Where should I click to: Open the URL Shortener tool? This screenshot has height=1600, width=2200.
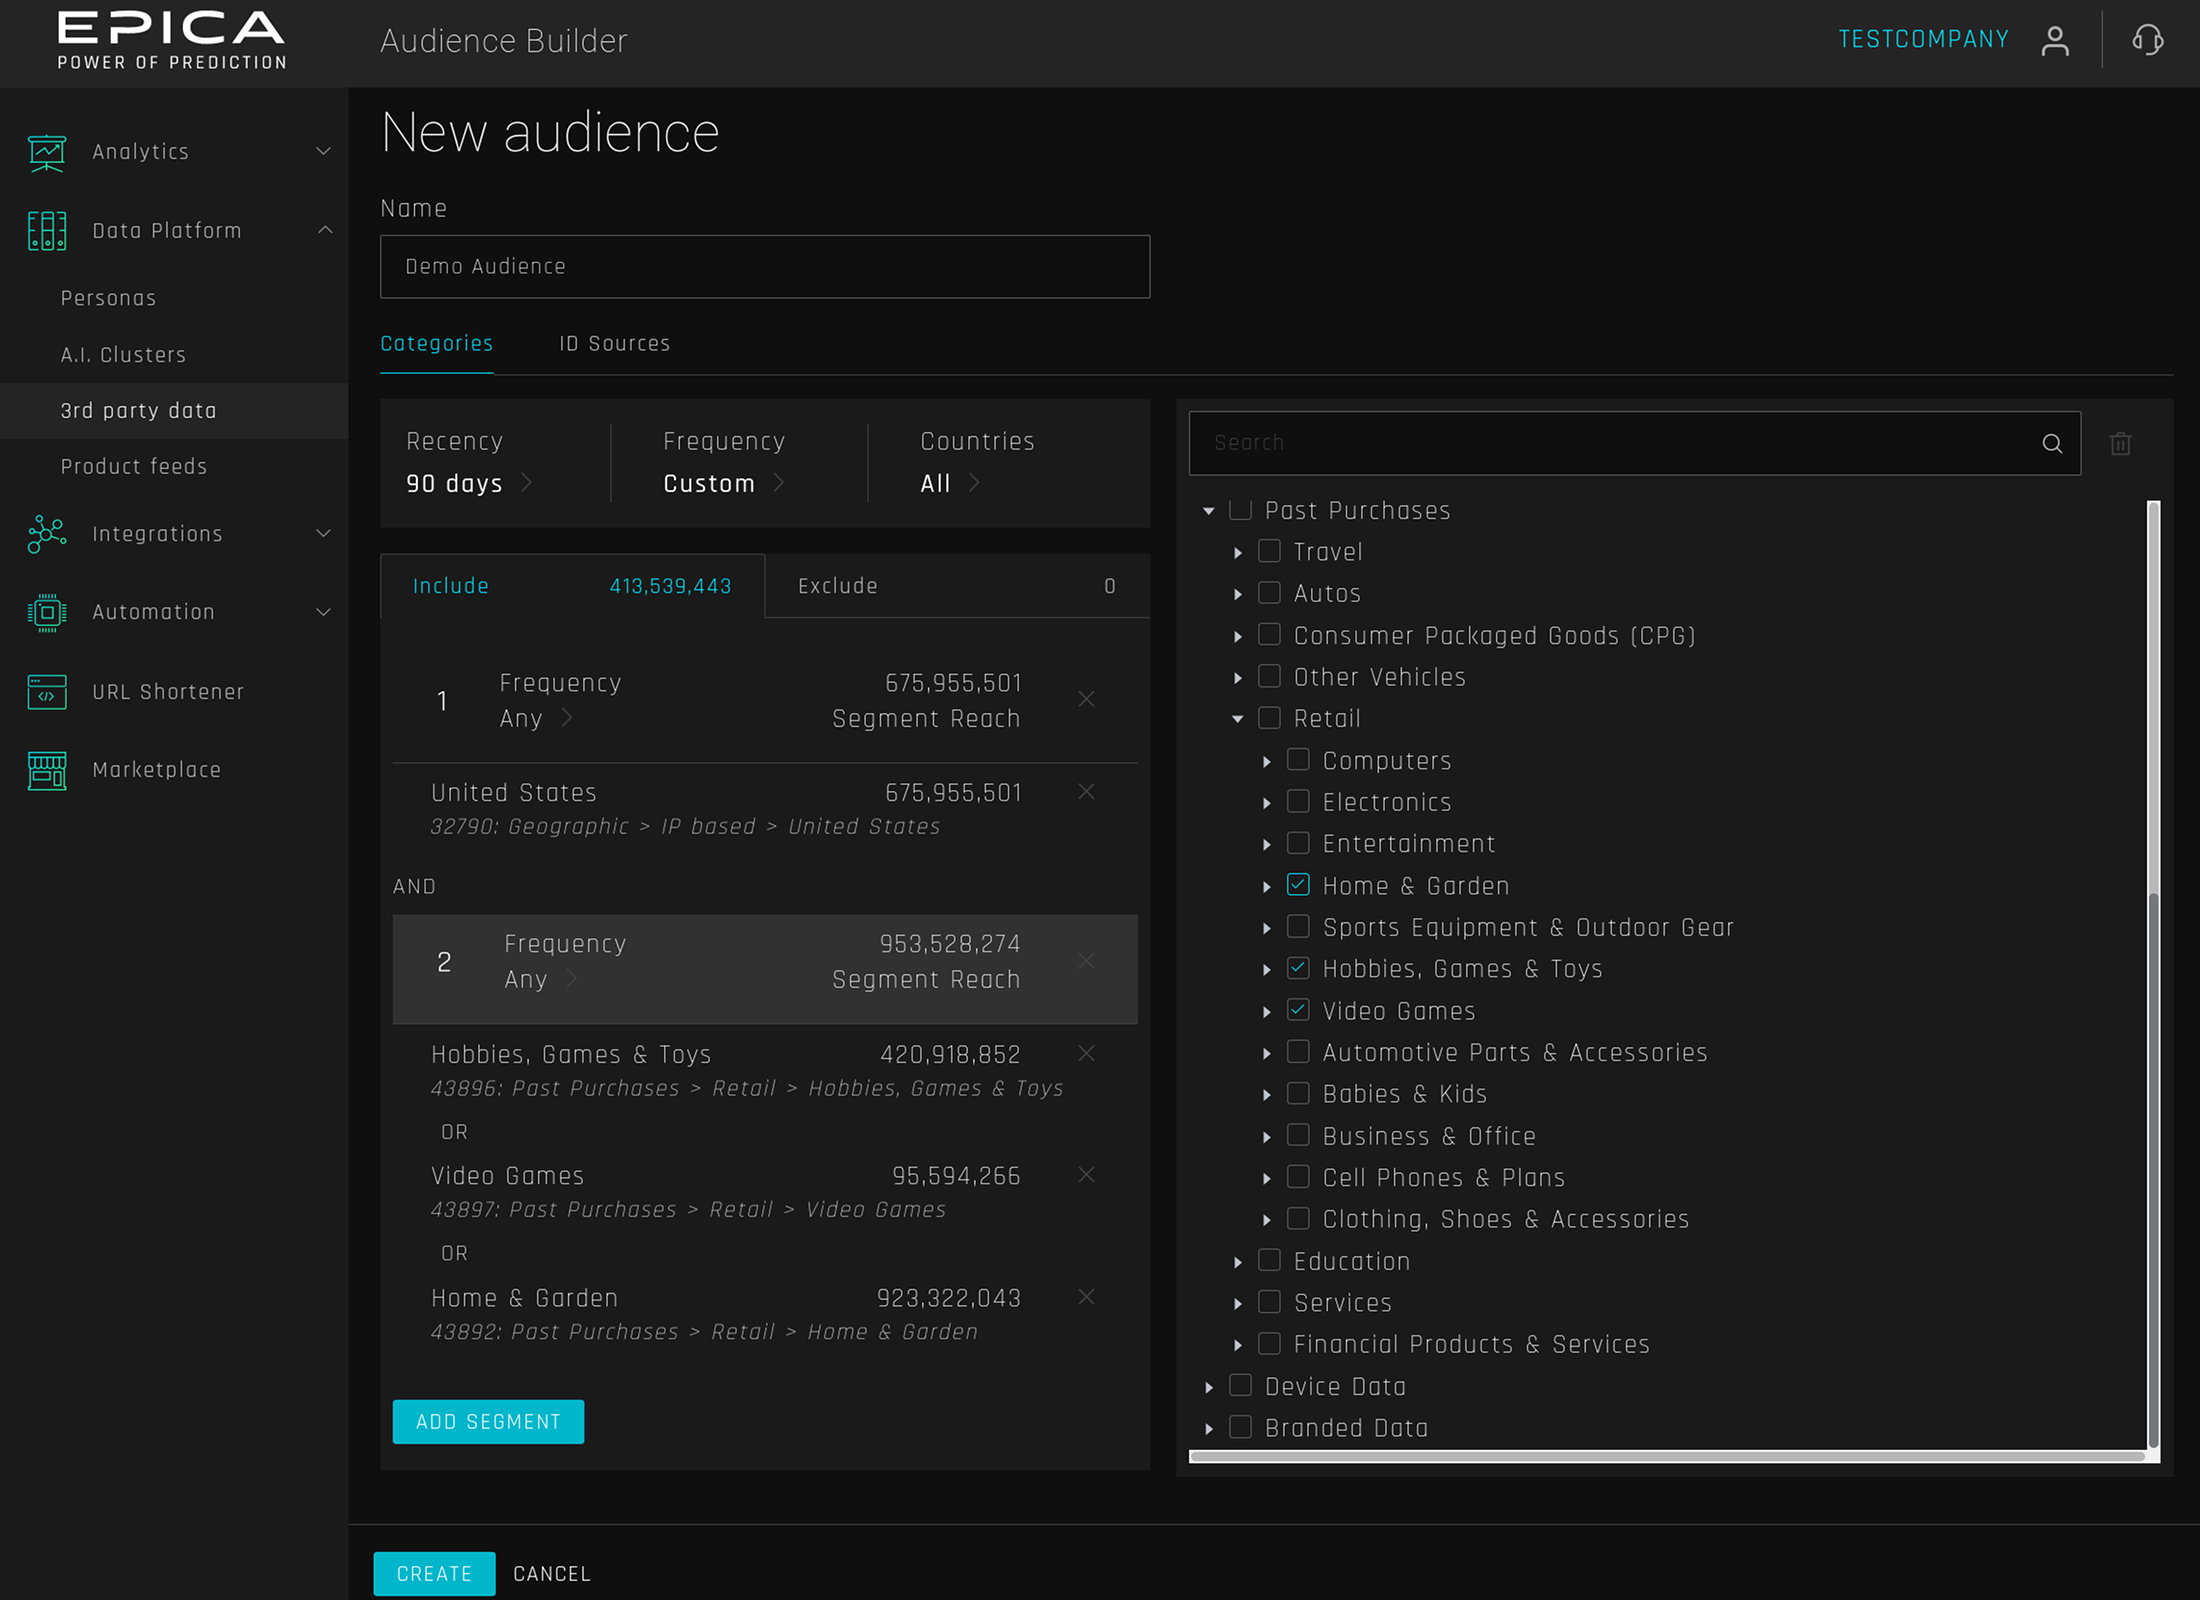46,691
